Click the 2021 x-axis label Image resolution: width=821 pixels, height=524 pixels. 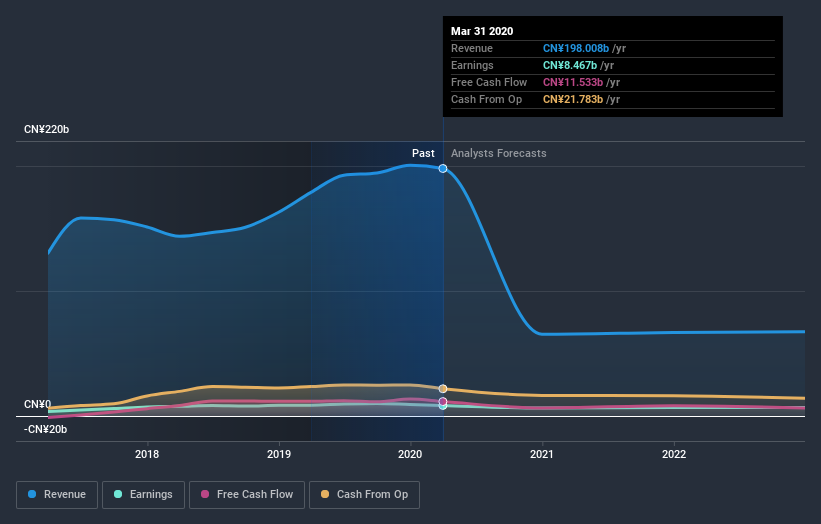[542, 454]
